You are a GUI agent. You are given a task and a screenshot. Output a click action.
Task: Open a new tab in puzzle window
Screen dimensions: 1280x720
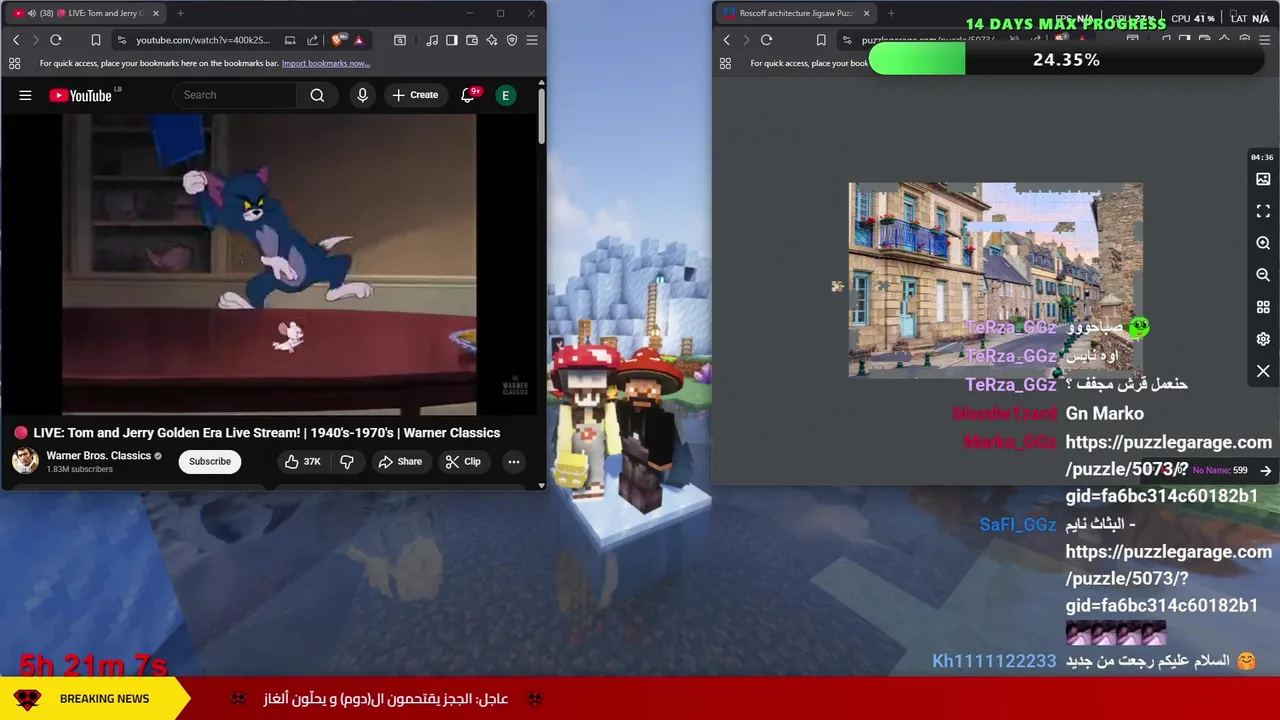pyautogui.click(x=891, y=13)
